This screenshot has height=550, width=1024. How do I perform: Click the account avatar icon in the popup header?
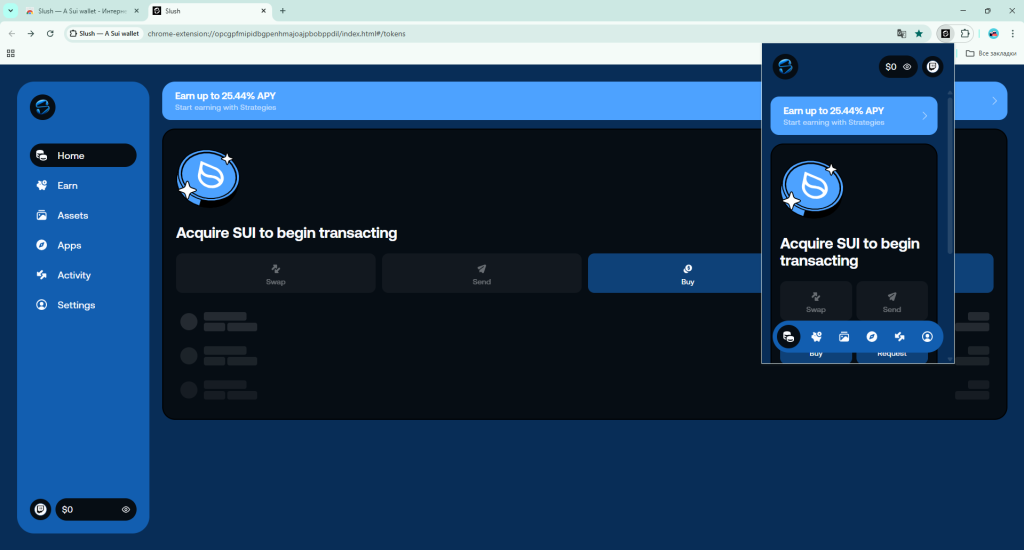[x=933, y=67]
